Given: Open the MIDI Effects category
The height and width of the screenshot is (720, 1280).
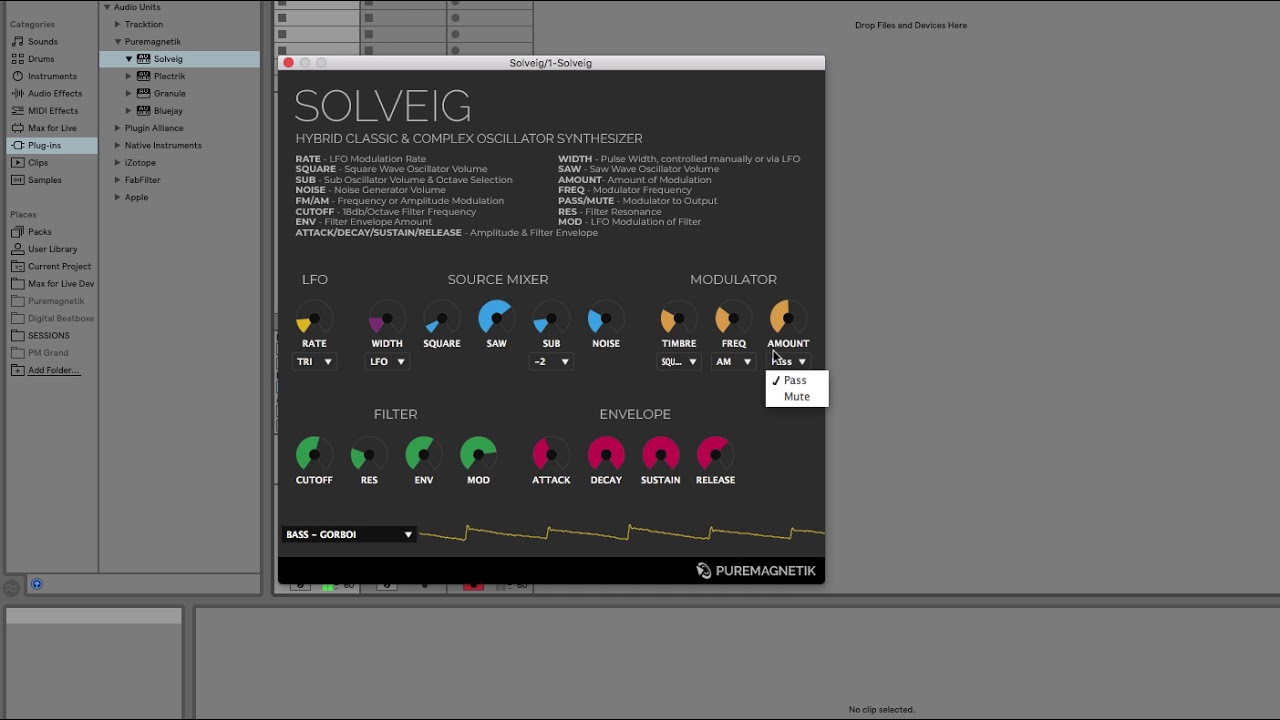Looking at the screenshot, I should [53, 111].
